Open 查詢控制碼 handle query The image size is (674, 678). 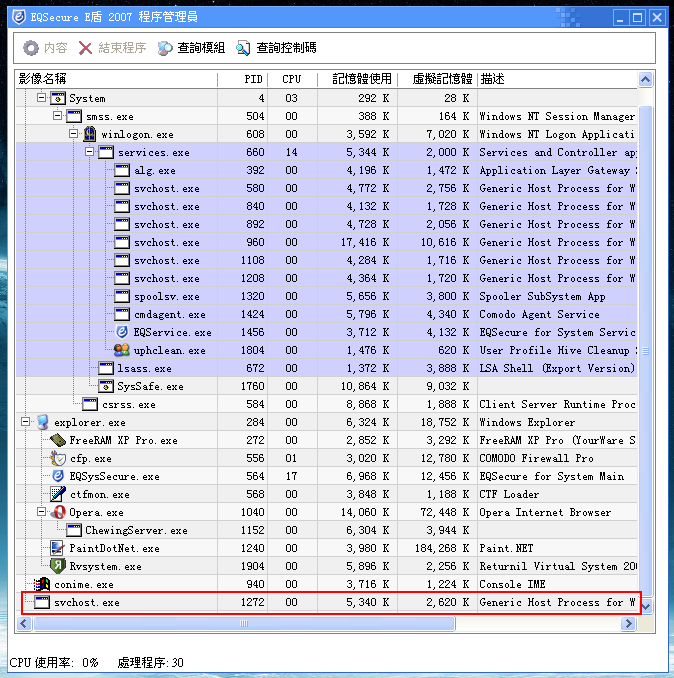(276, 48)
